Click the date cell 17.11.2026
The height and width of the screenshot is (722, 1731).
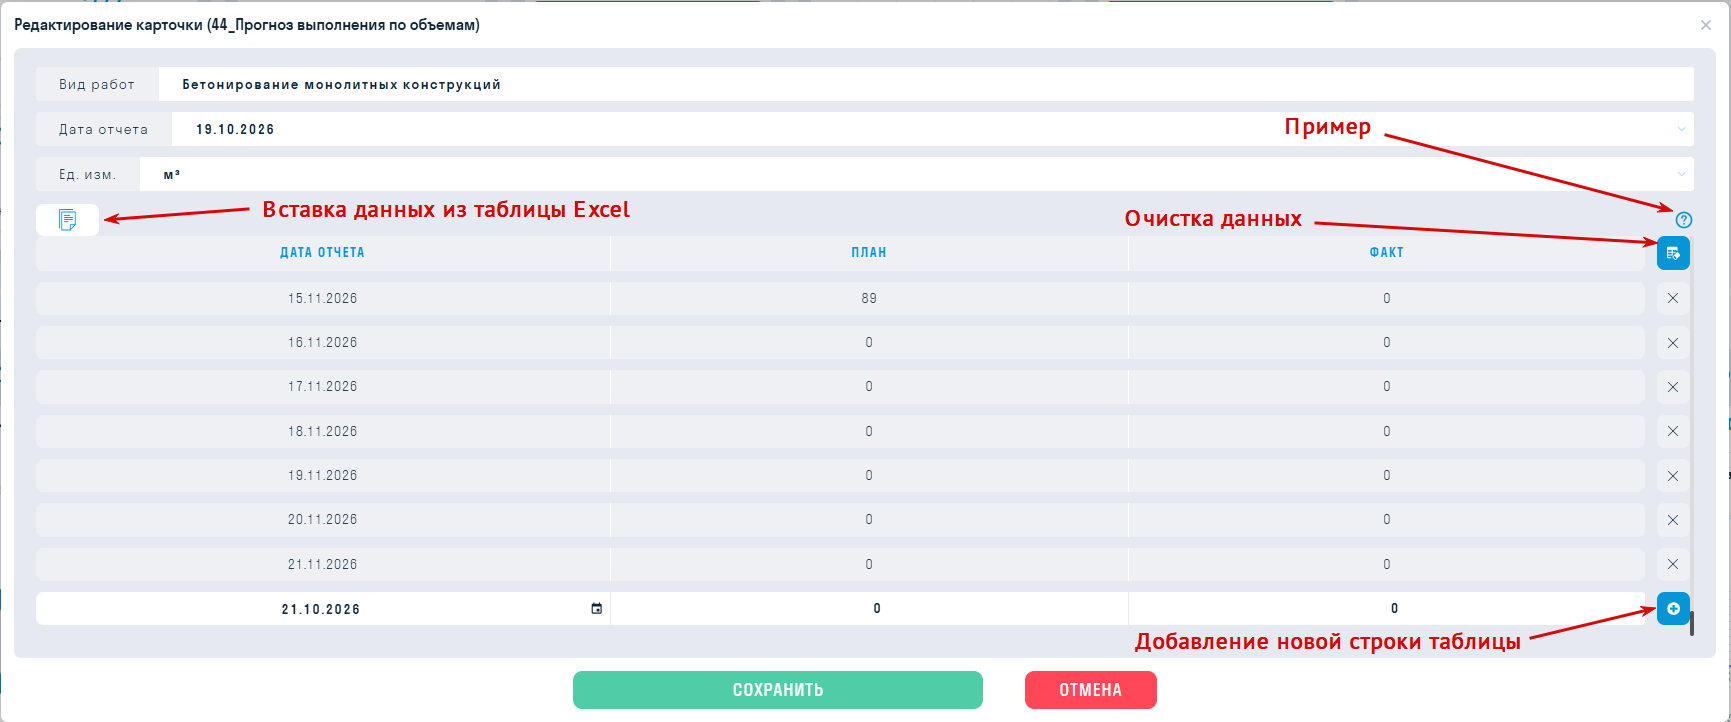coord(323,387)
